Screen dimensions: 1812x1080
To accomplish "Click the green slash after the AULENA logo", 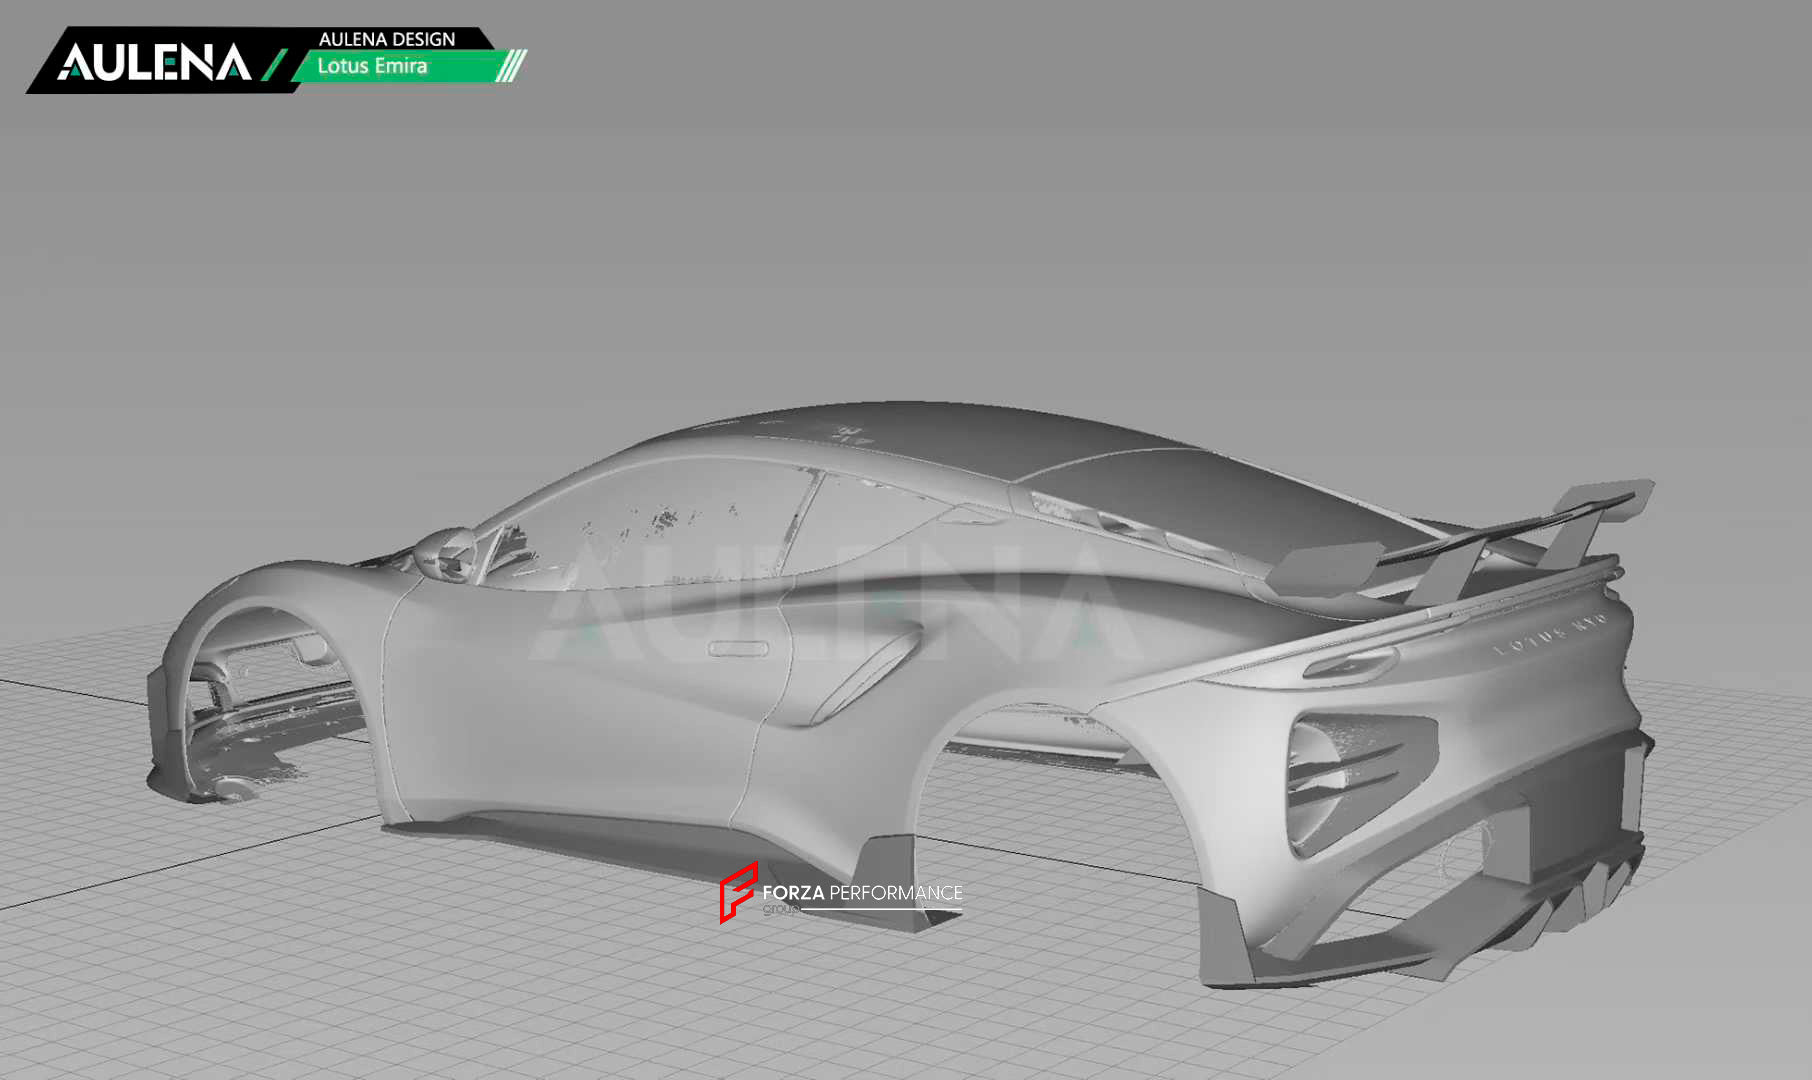I will point(274,64).
